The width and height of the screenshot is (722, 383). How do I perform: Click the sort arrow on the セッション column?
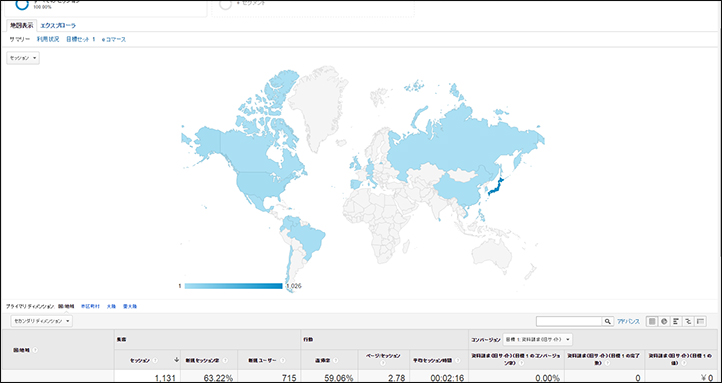(176, 360)
